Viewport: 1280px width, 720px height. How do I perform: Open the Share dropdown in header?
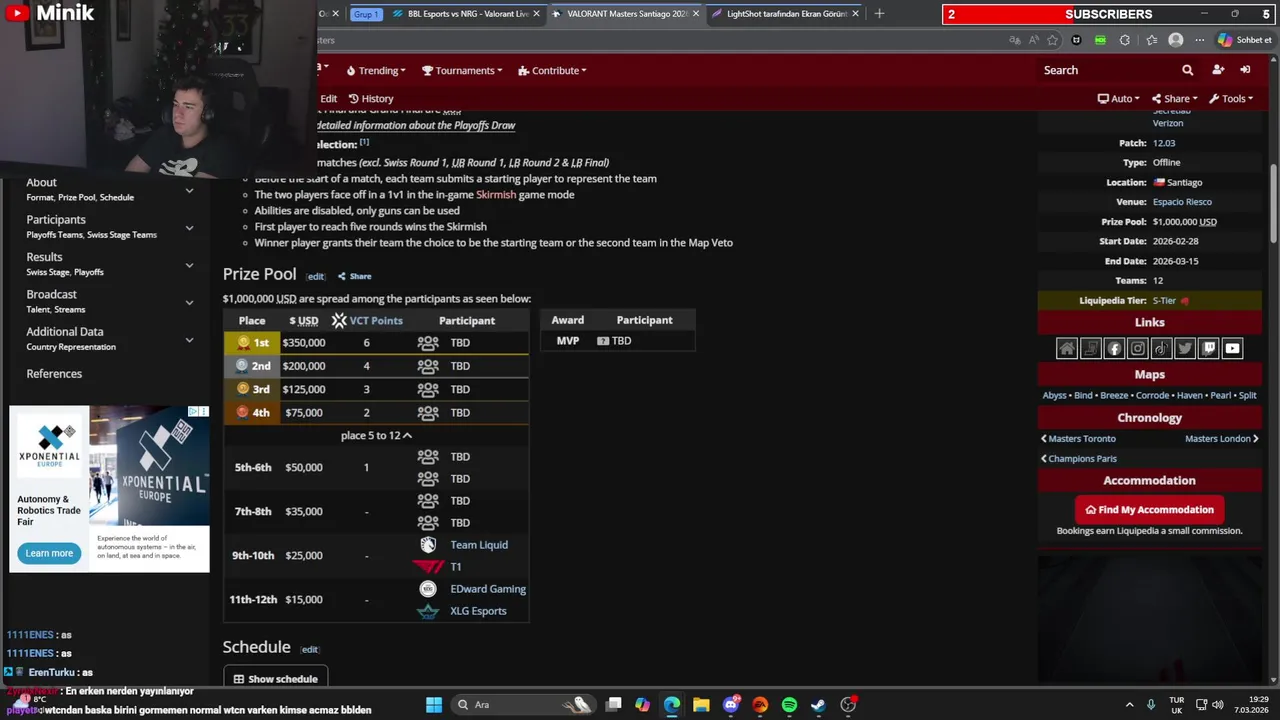point(1175,99)
